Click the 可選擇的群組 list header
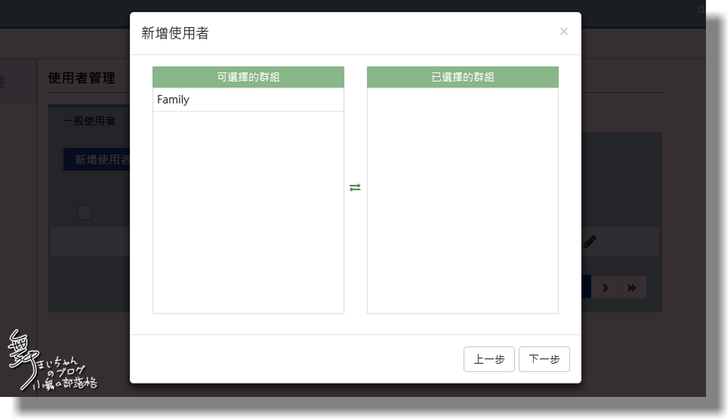The image size is (728, 419). pyautogui.click(x=248, y=77)
